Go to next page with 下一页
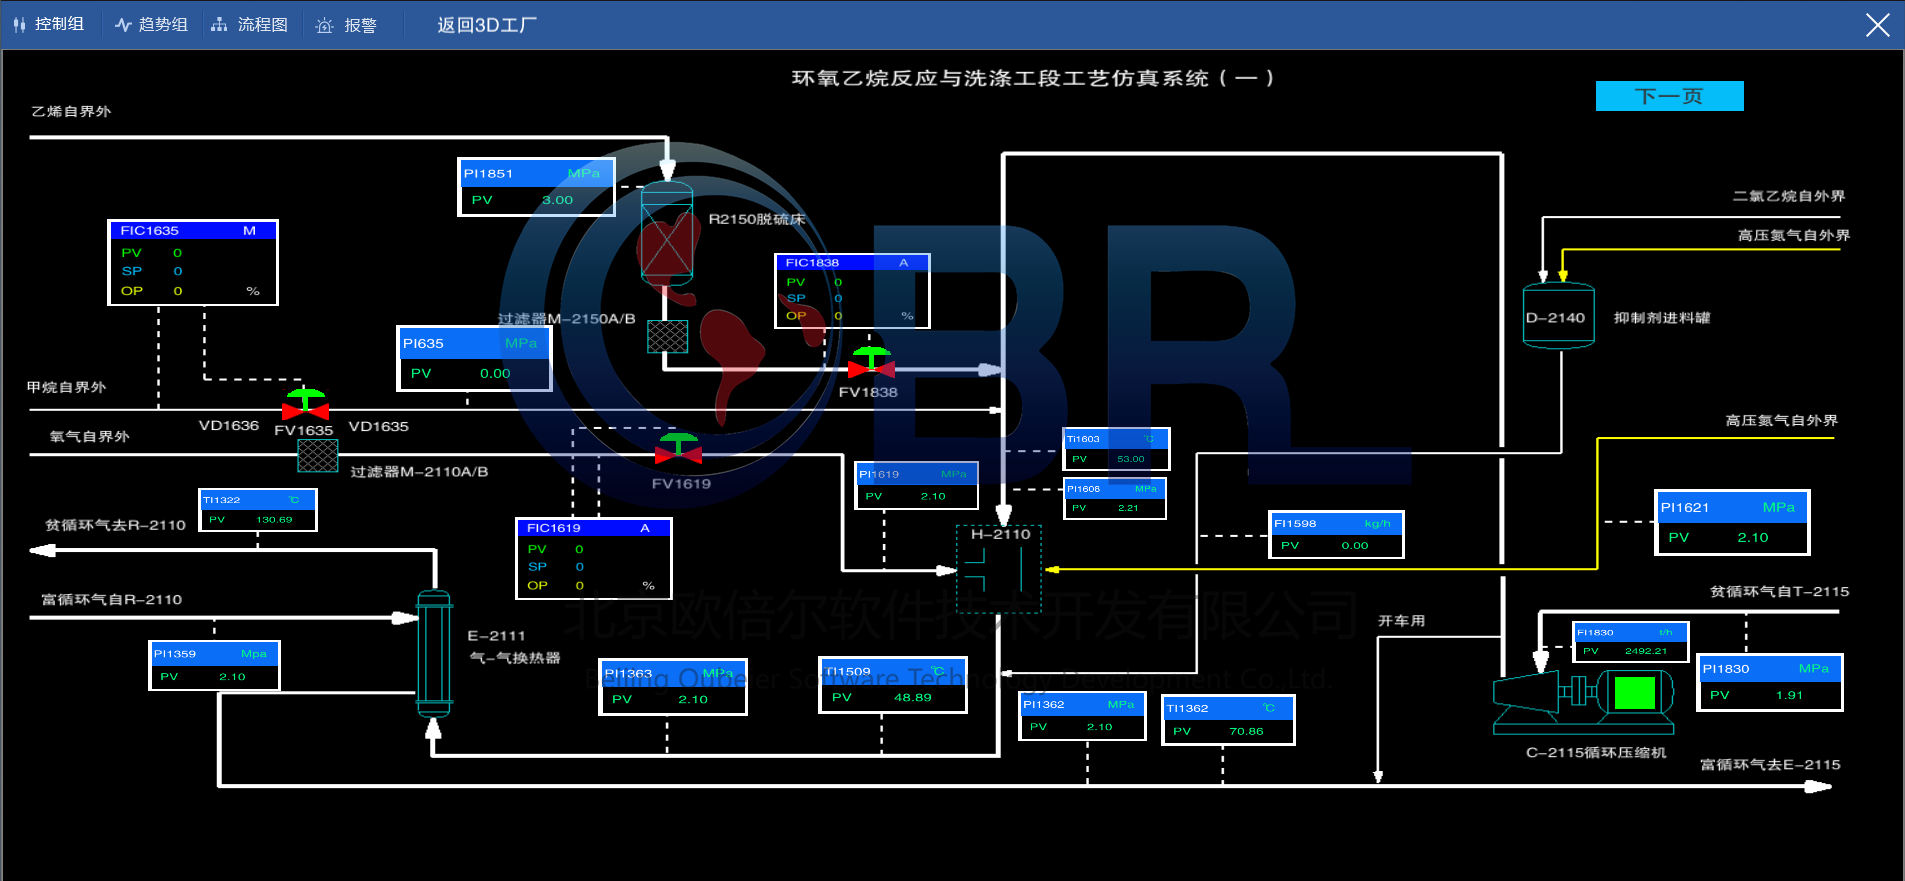The width and height of the screenshot is (1905, 881). coord(1668,96)
